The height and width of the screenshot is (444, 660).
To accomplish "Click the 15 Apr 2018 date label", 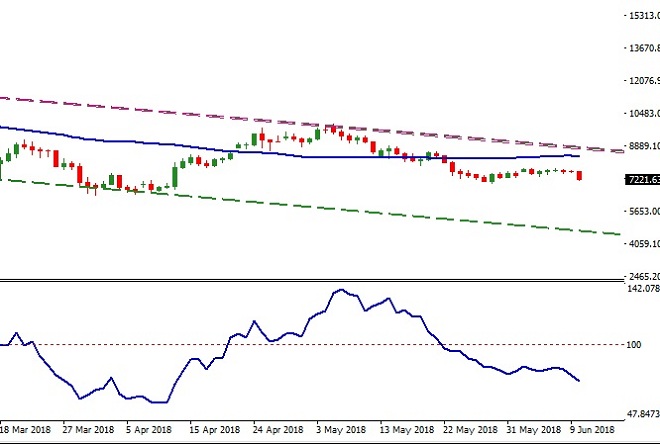I will click(214, 430).
